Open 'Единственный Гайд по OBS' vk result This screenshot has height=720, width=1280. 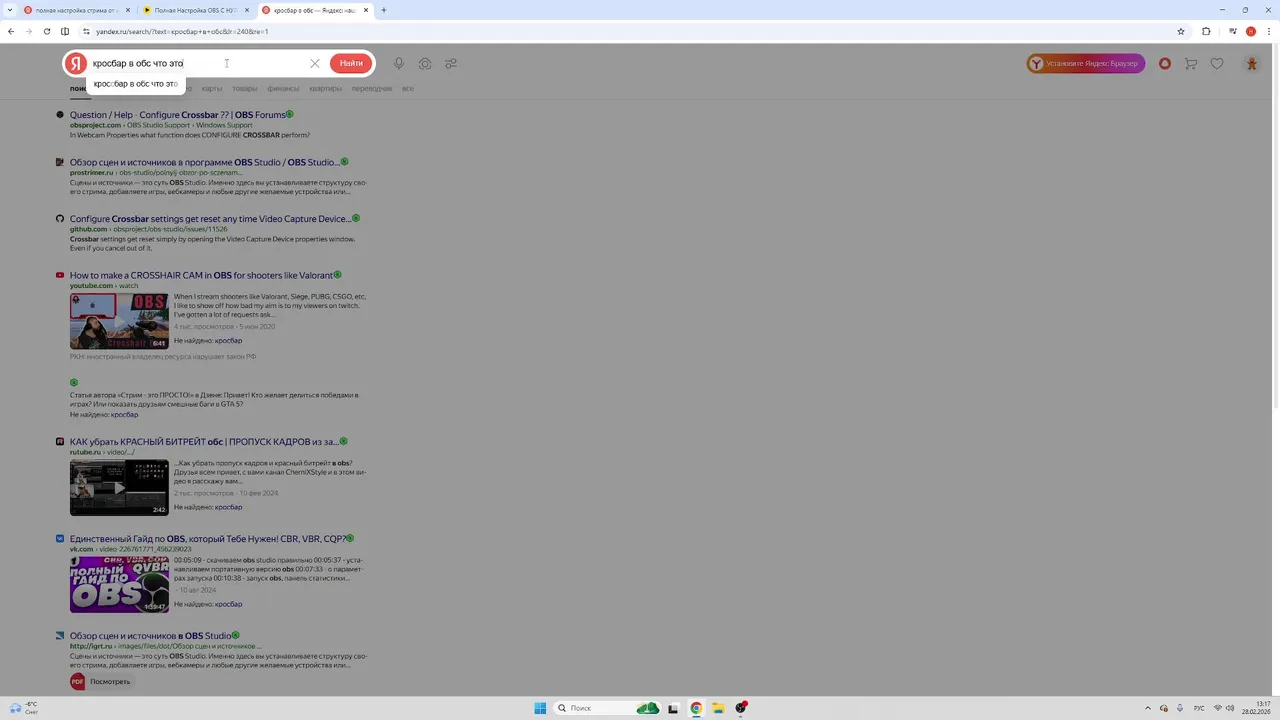coord(207,539)
